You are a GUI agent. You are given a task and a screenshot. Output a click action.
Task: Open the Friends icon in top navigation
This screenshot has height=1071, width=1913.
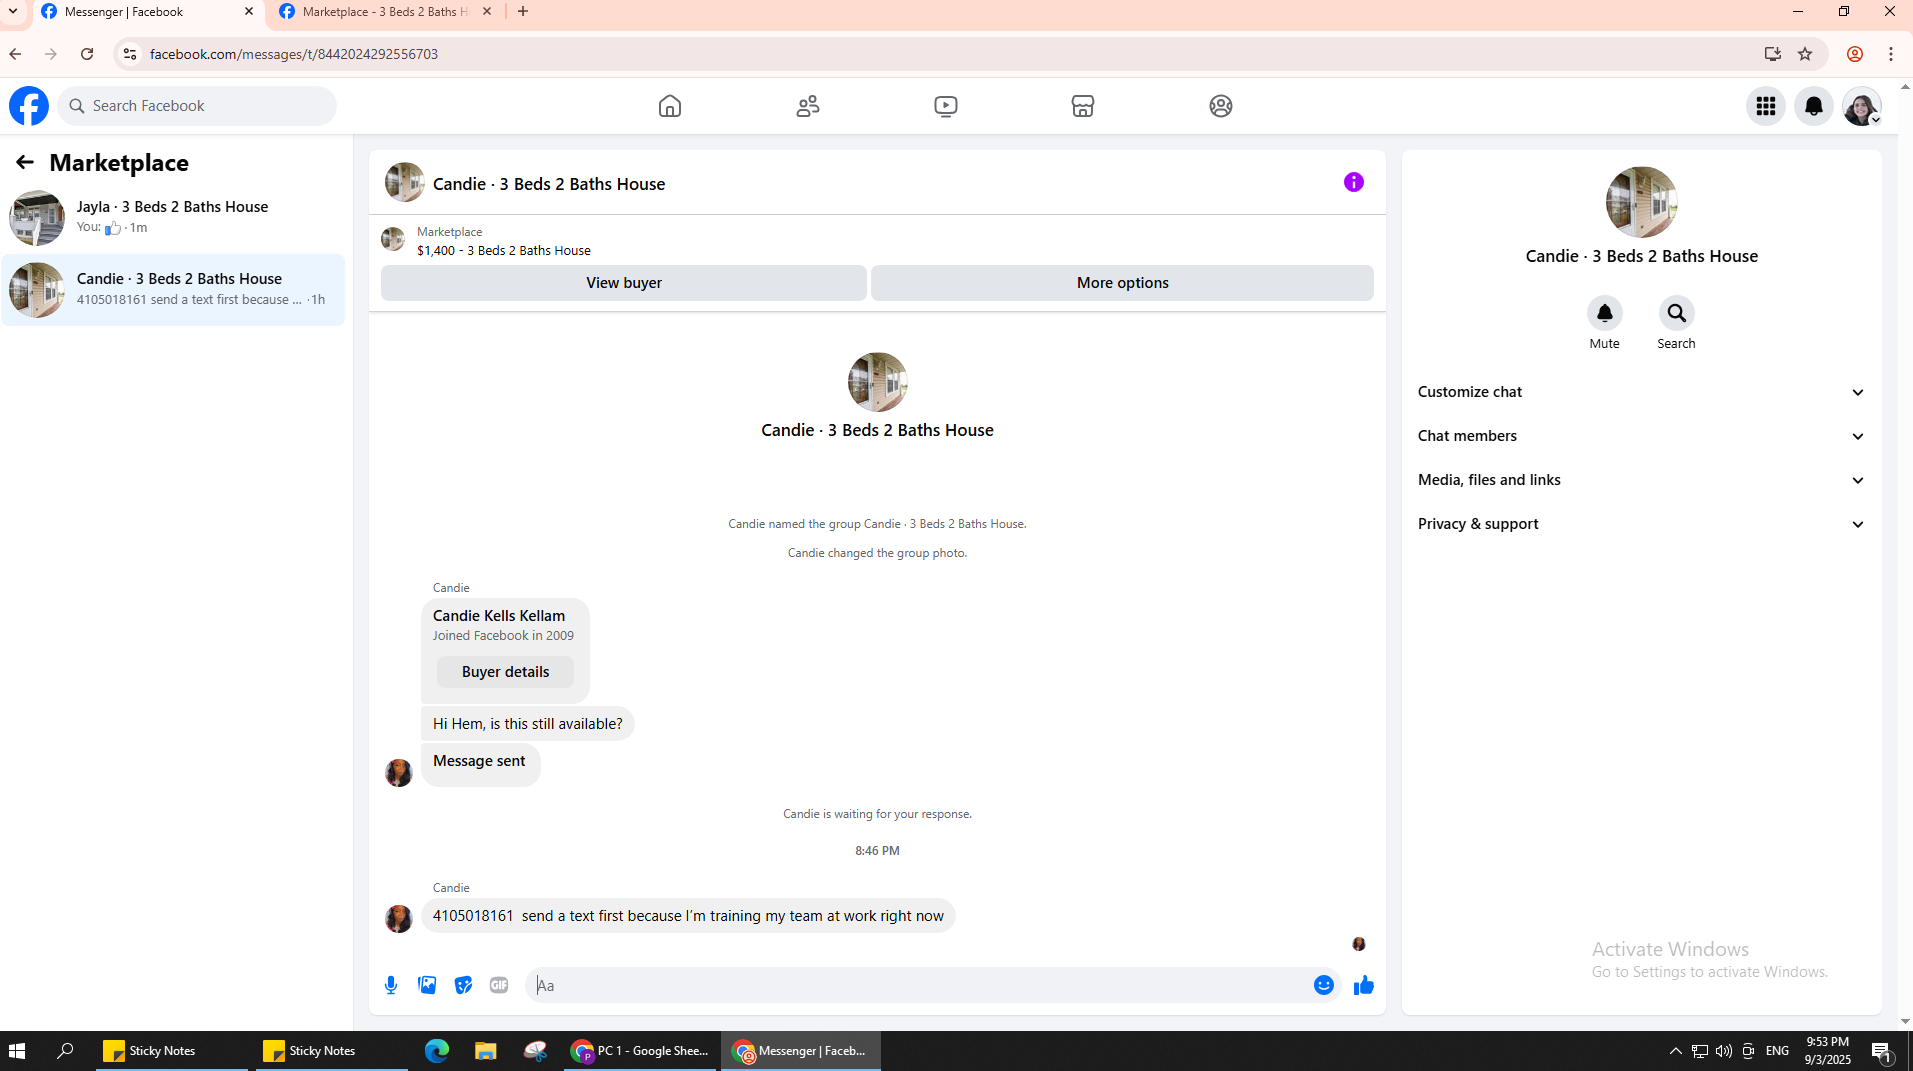(808, 106)
